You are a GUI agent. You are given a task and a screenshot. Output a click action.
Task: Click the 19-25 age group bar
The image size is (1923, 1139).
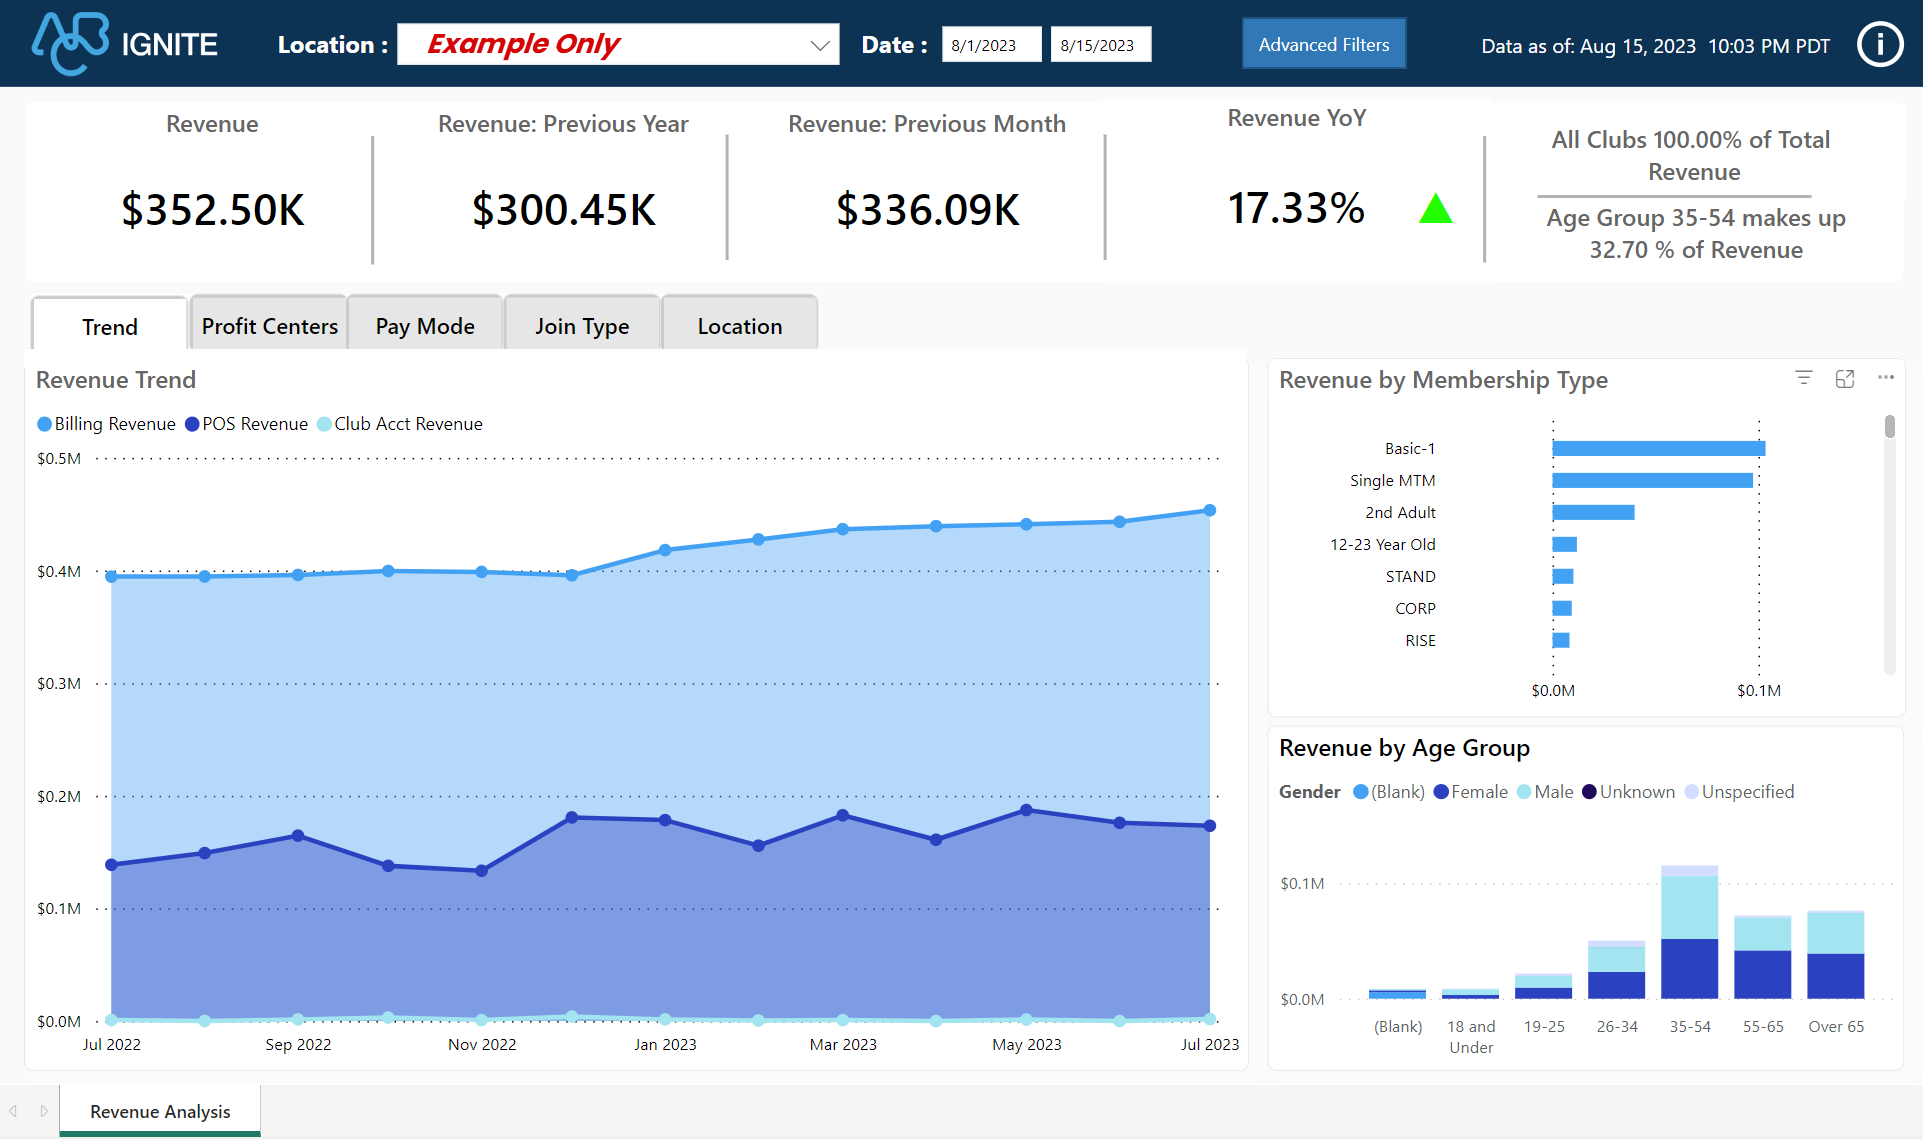pos(1544,986)
